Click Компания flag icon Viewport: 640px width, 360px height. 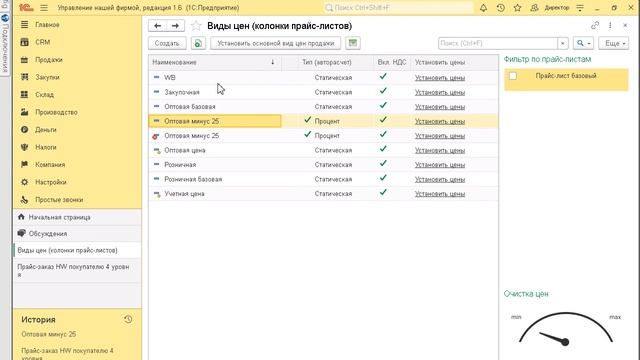(24, 164)
